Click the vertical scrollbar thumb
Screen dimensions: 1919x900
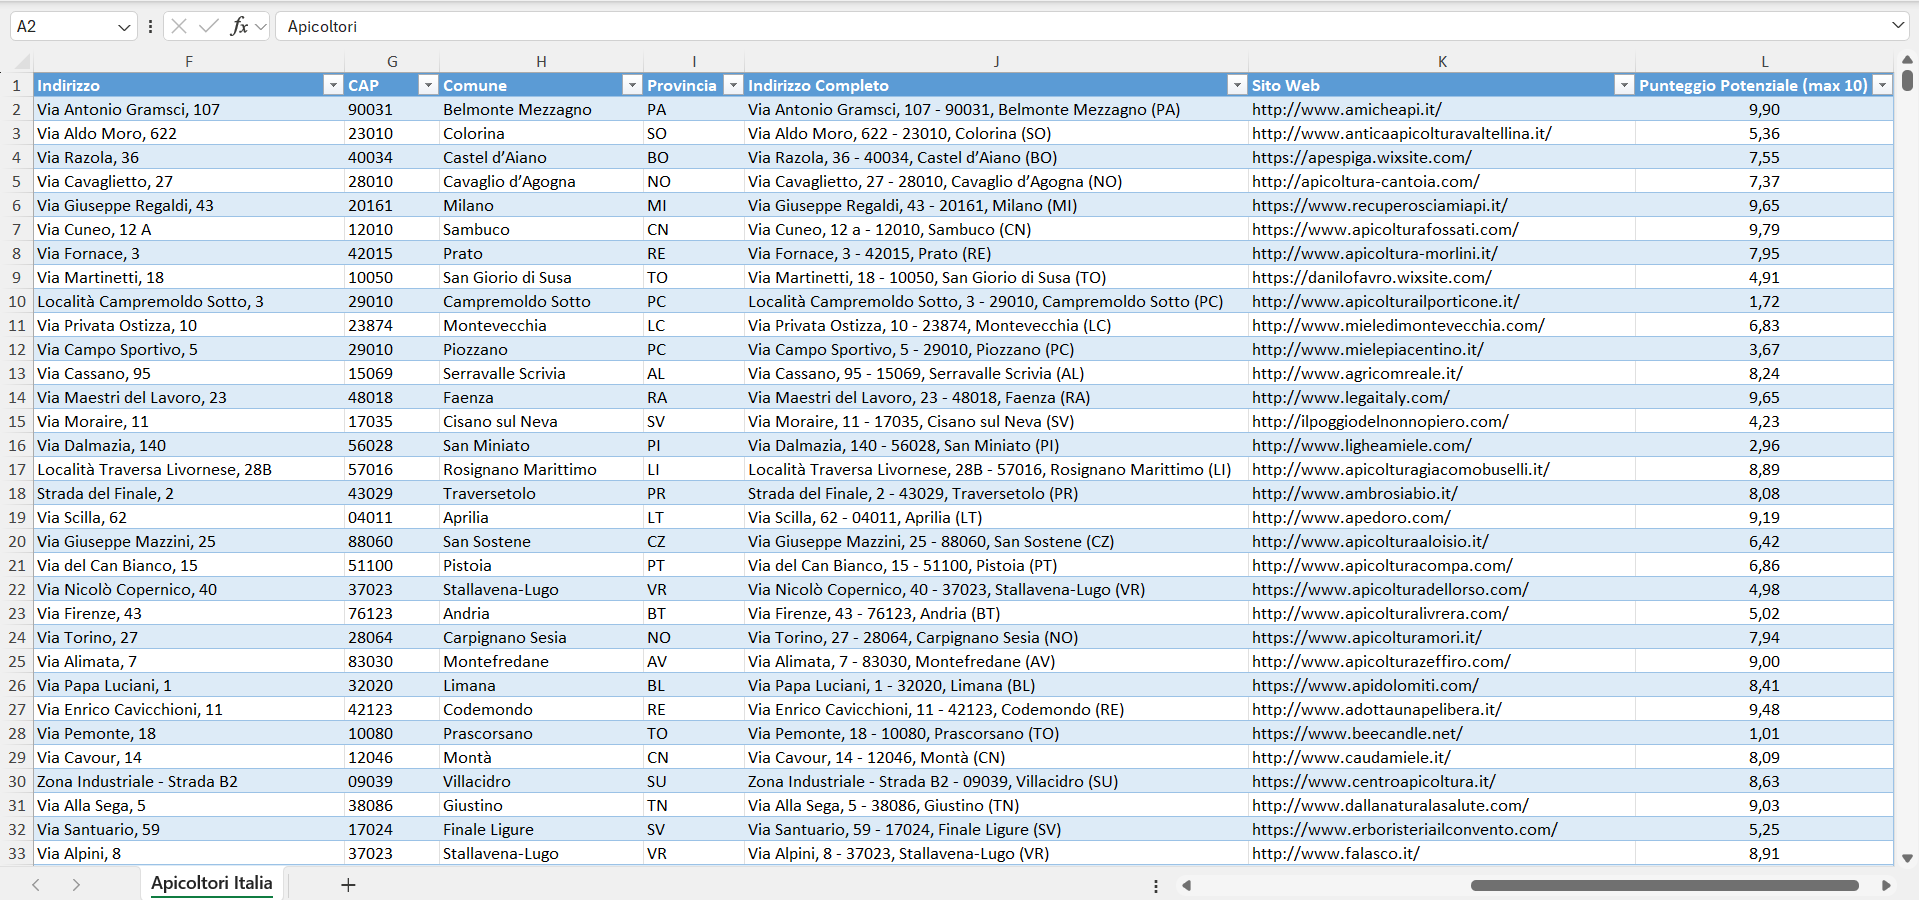tap(1907, 80)
